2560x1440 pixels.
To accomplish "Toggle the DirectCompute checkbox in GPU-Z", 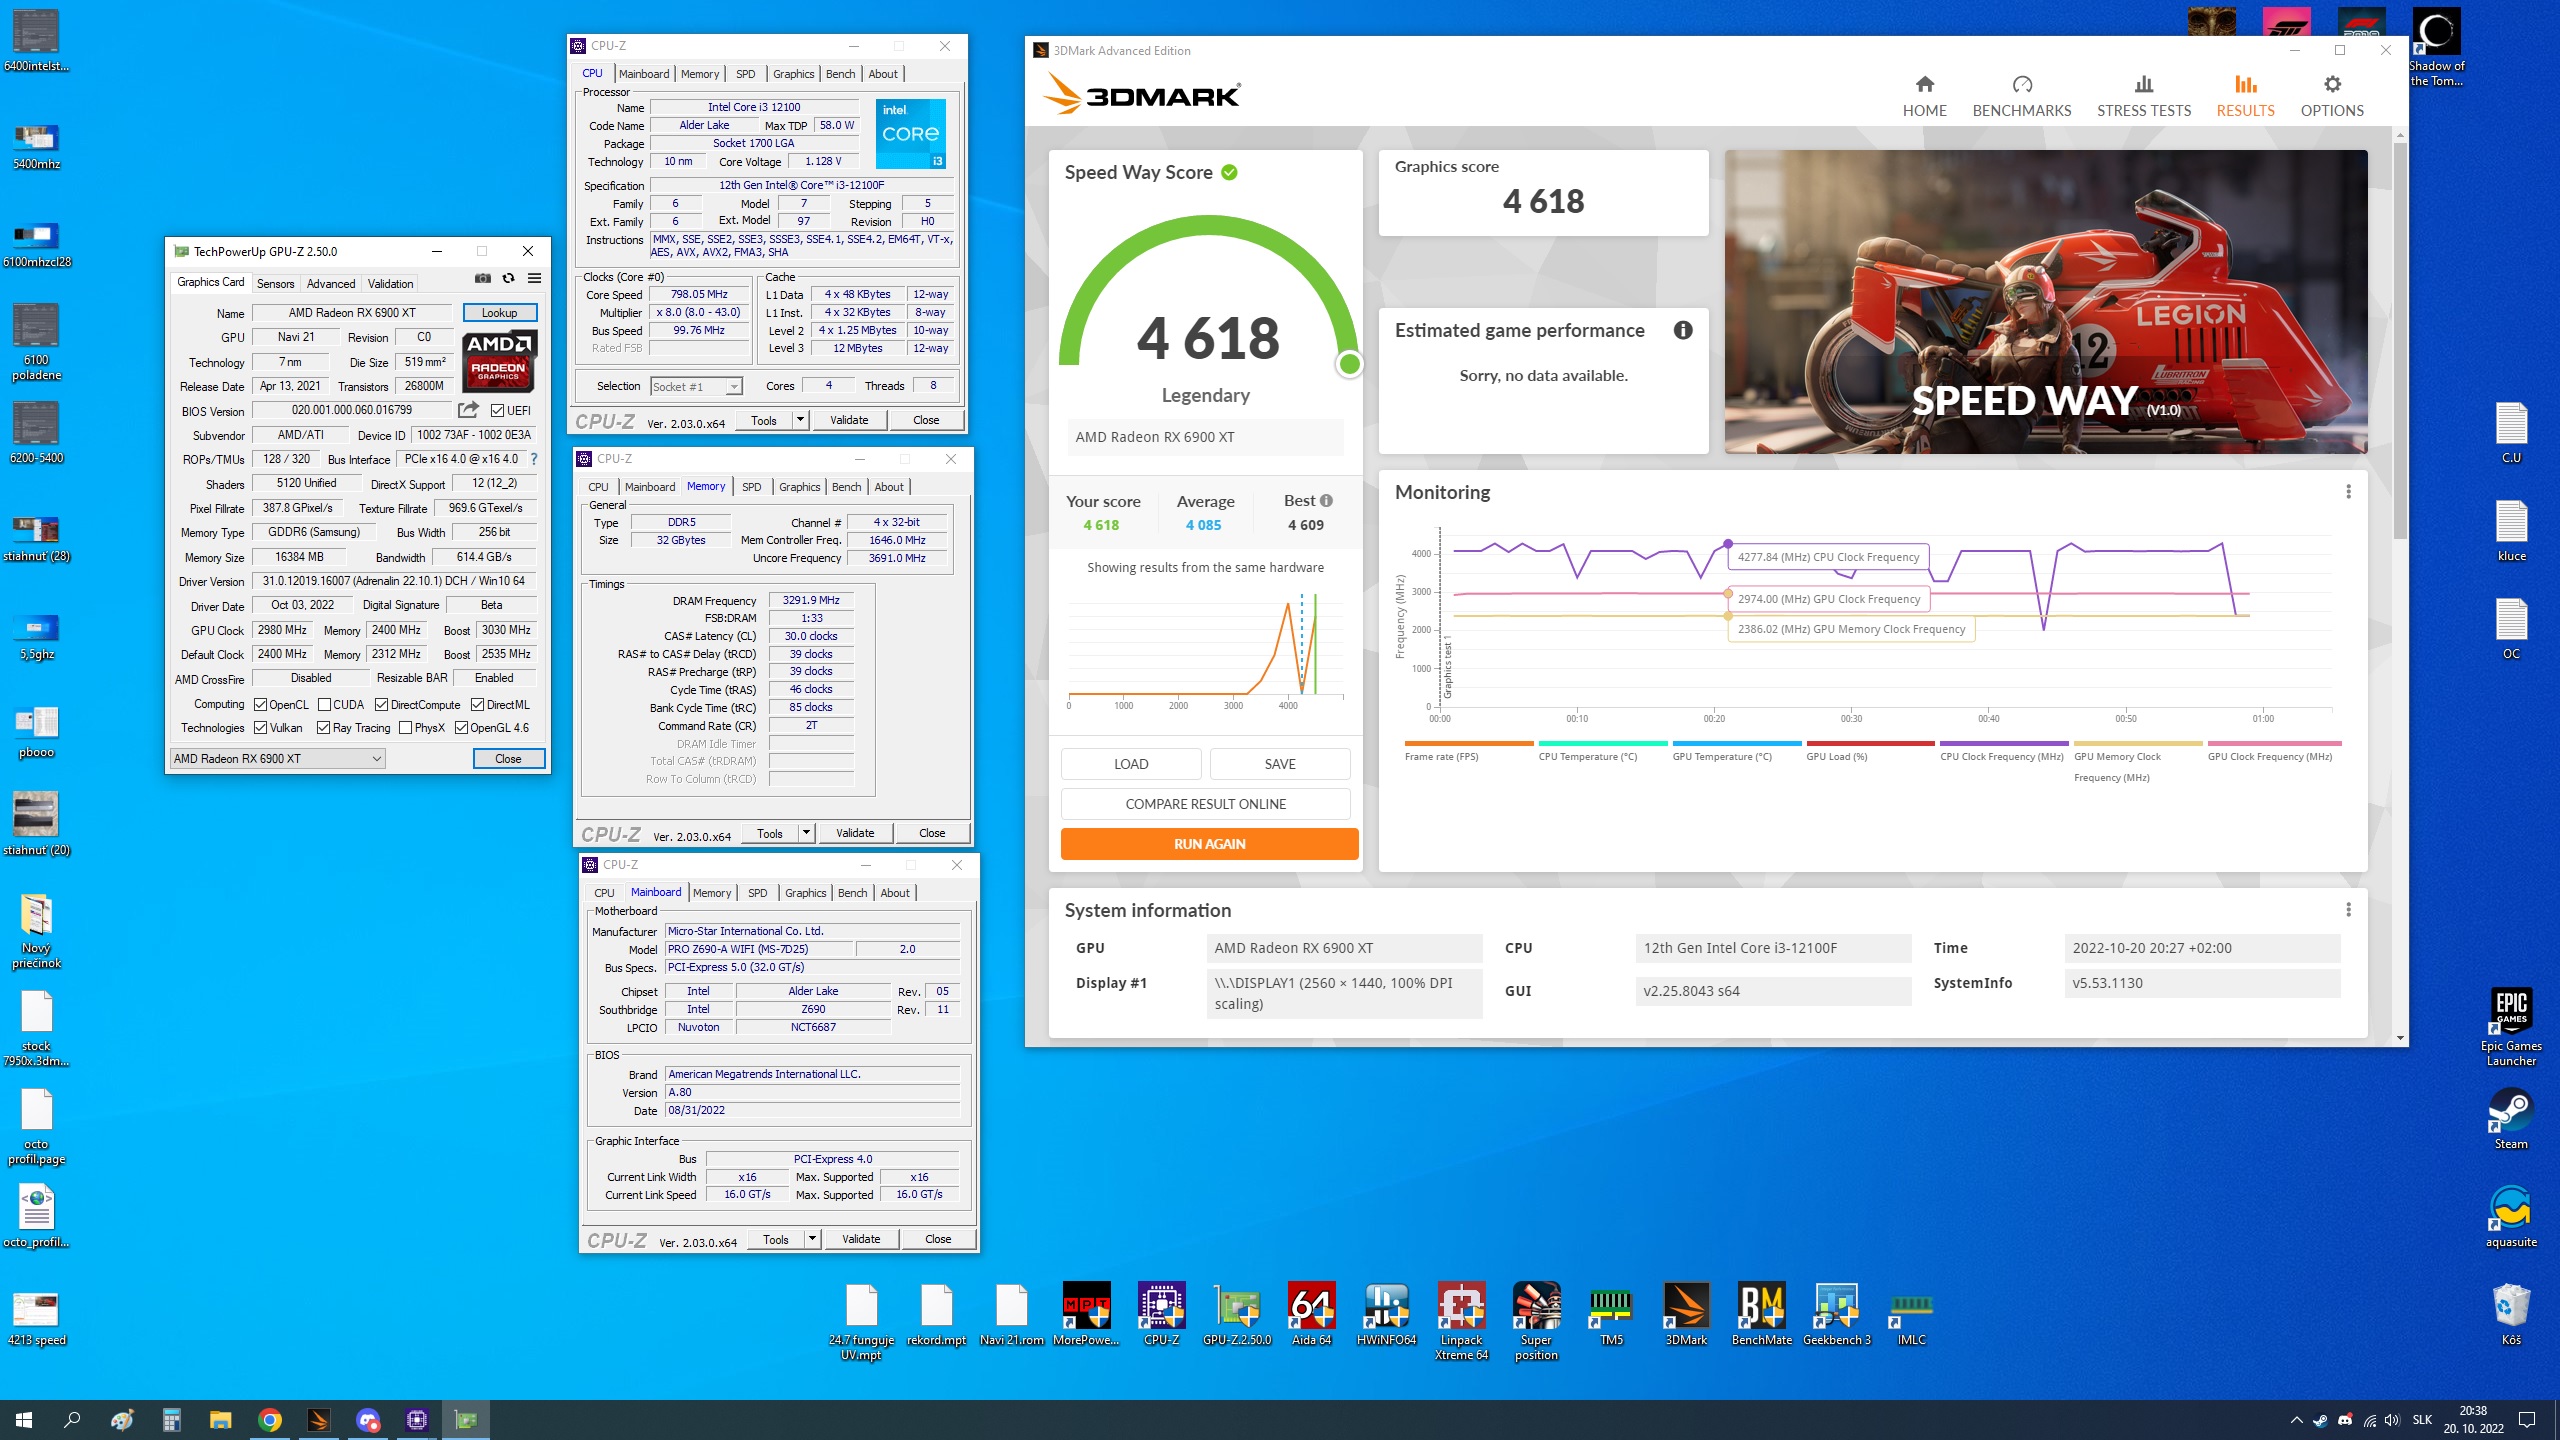I will (381, 705).
